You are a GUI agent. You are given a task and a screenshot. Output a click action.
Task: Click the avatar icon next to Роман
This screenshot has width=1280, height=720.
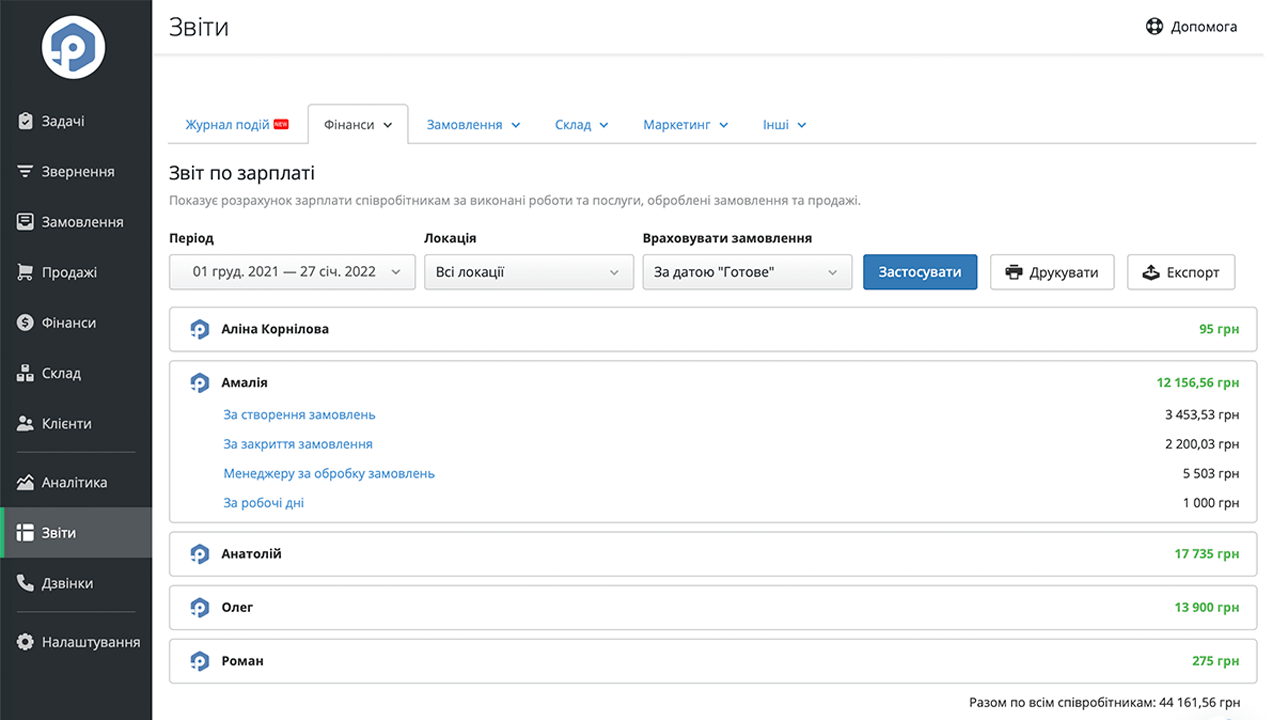point(199,662)
